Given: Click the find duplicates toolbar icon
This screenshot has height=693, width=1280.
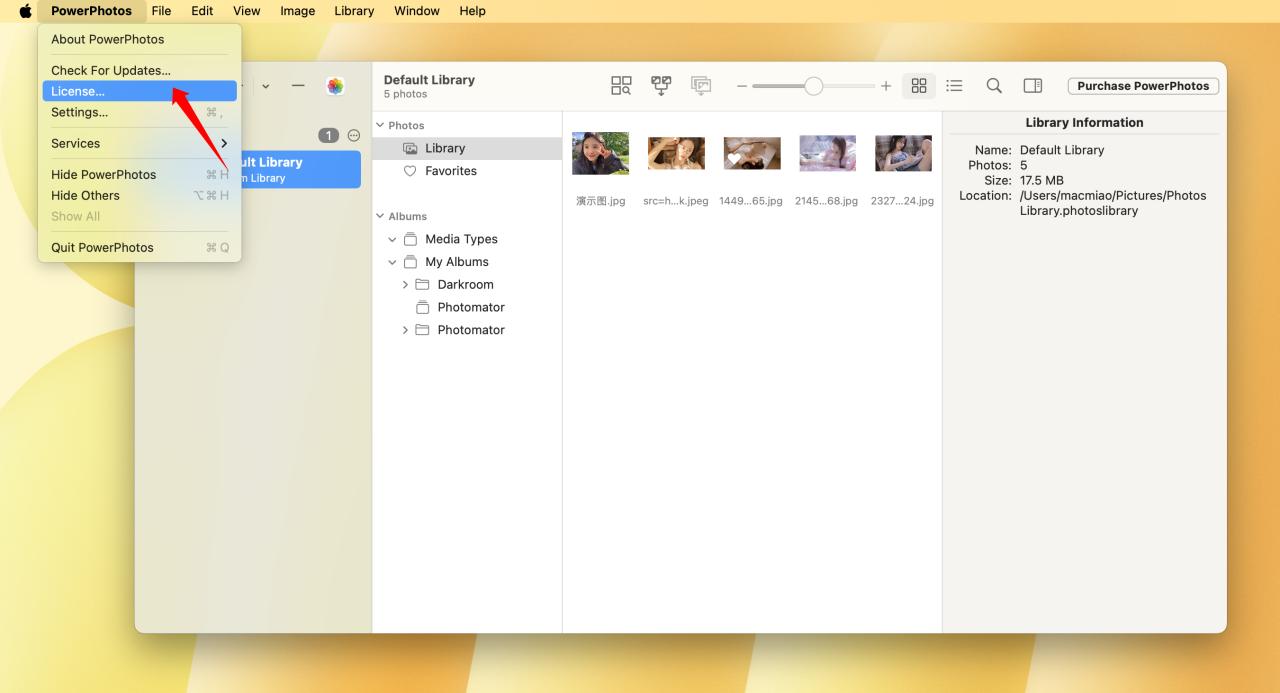Looking at the screenshot, I should 621,86.
